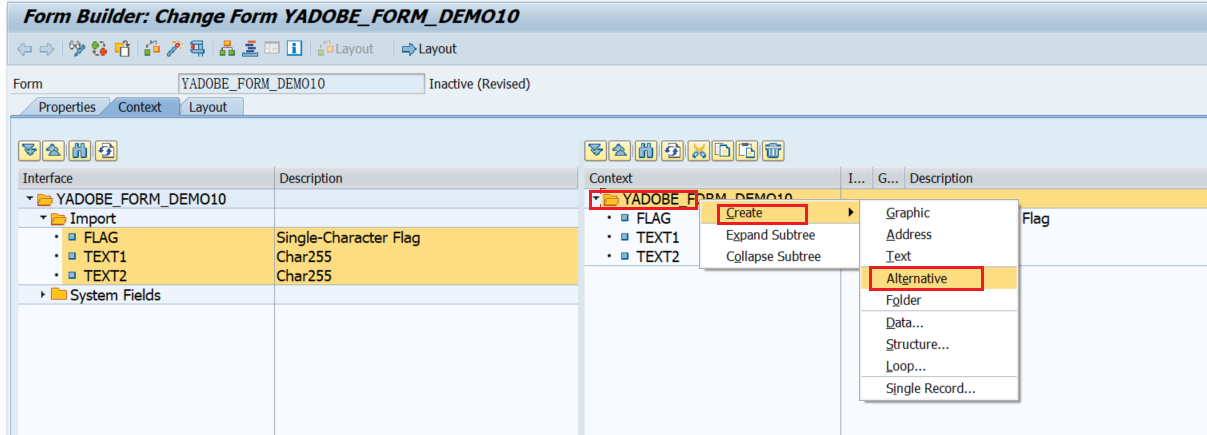Click the Form name input field

coord(300,84)
